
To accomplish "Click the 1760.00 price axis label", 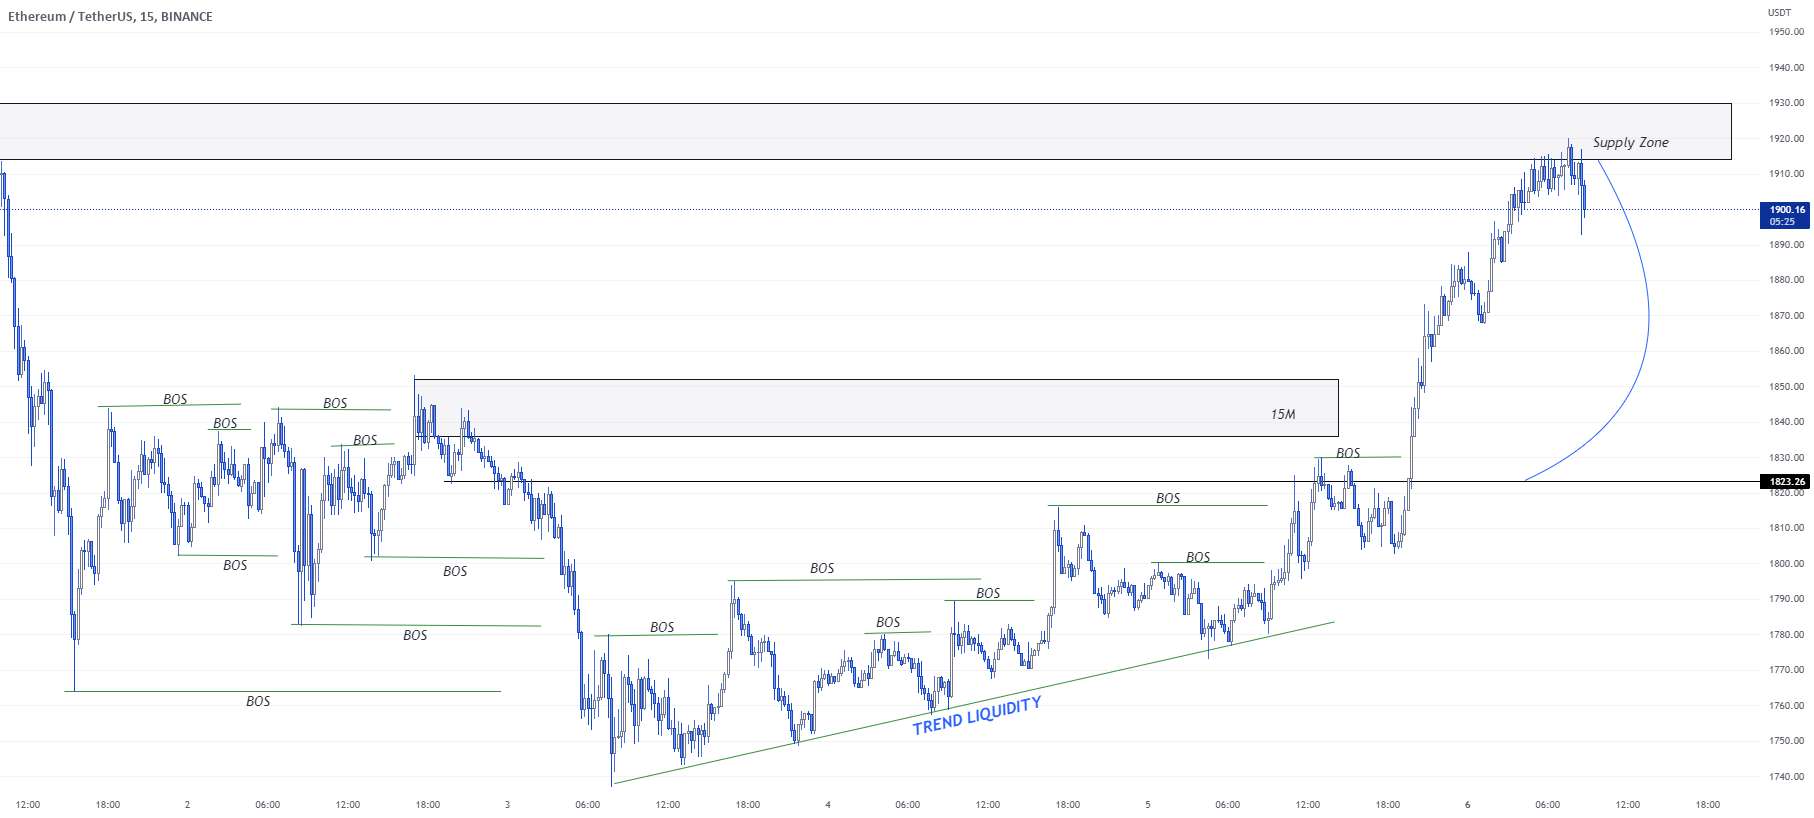I will point(1786,706).
